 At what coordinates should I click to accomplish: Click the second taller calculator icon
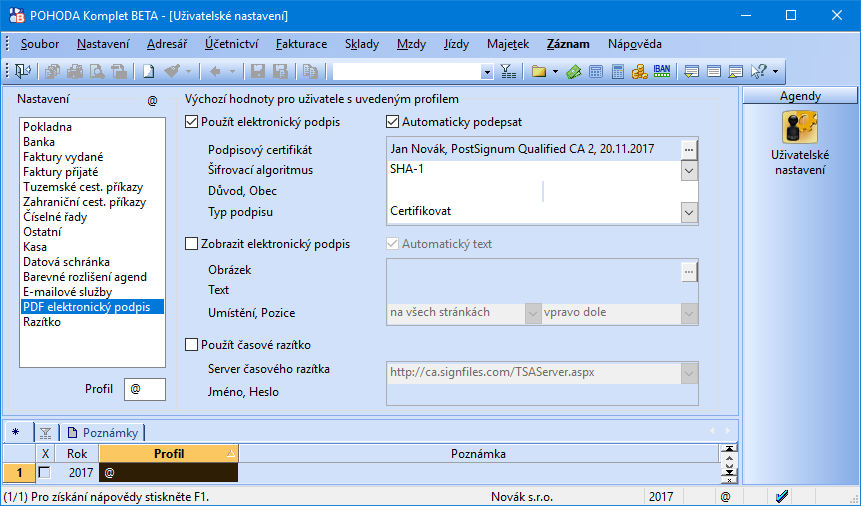pos(618,71)
